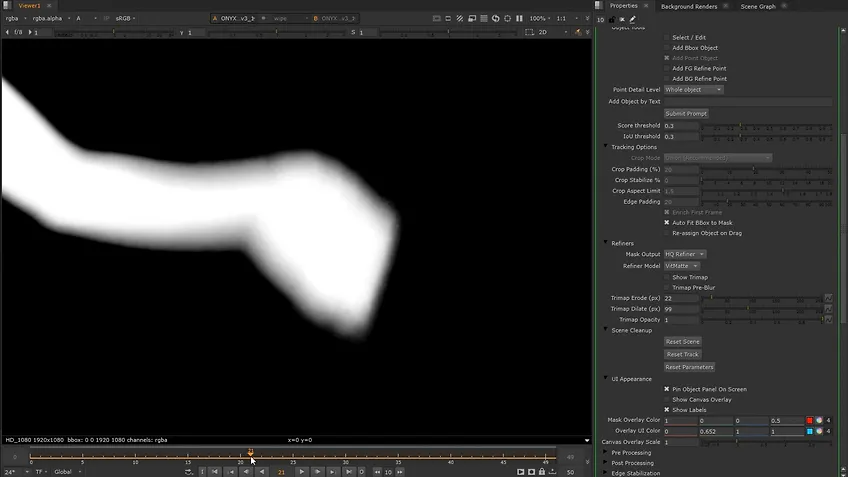Toggle the zebra stripes overlay icon
This screenshot has height=477, width=848.
tap(460, 18)
